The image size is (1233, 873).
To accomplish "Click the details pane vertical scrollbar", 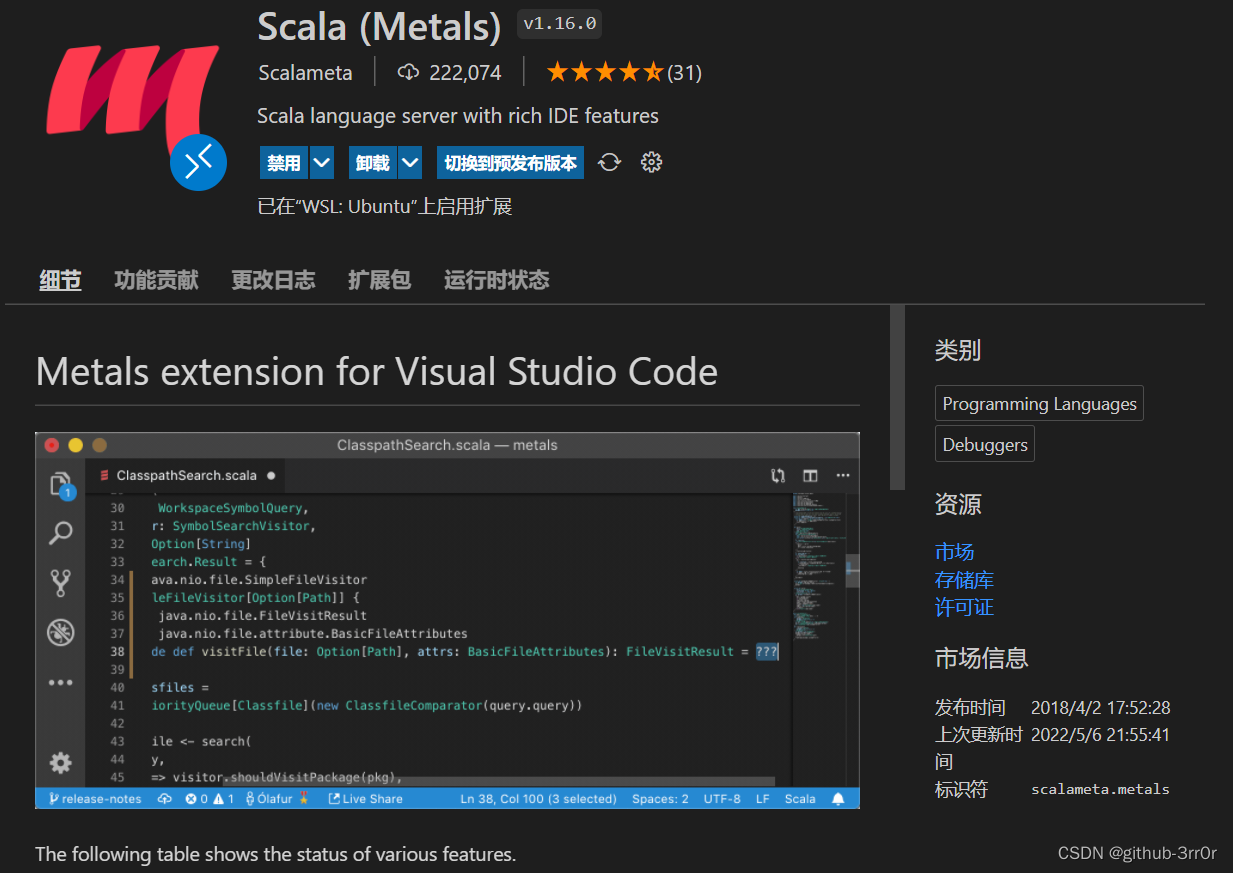I will click(x=897, y=397).
